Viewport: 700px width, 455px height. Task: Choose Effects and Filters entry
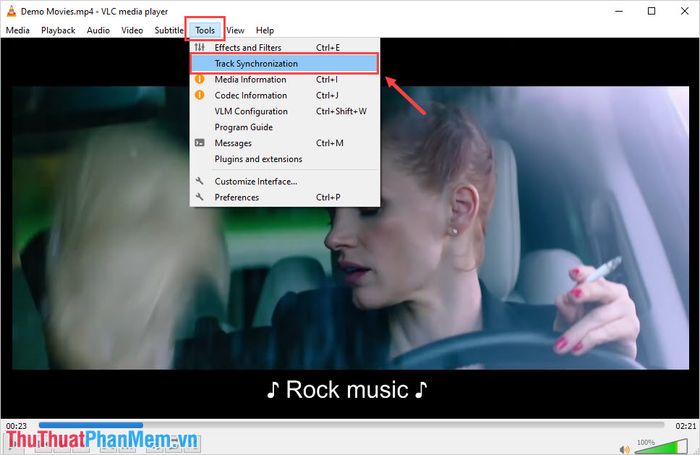click(x=285, y=47)
